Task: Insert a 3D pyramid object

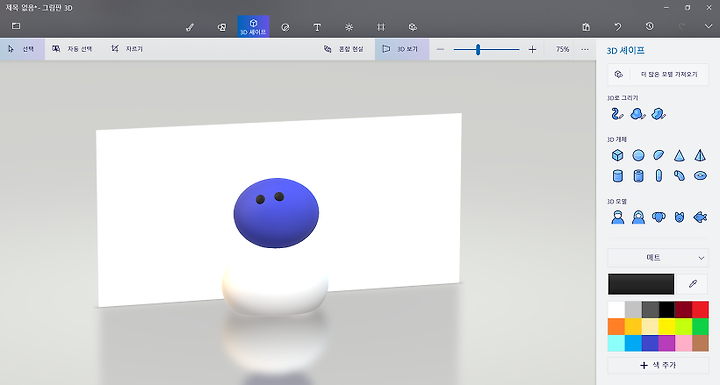Action: coord(700,155)
